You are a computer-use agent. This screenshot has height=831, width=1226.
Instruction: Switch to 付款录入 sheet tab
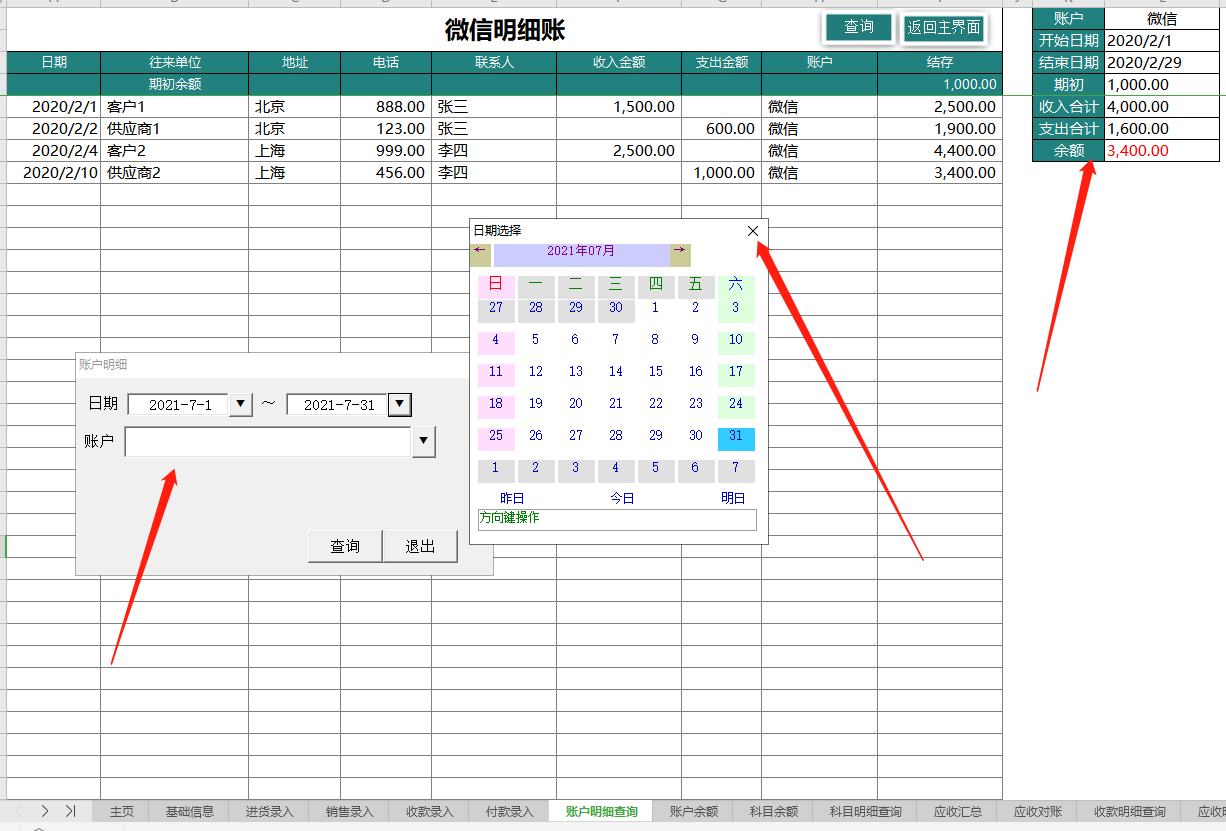tap(509, 811)
